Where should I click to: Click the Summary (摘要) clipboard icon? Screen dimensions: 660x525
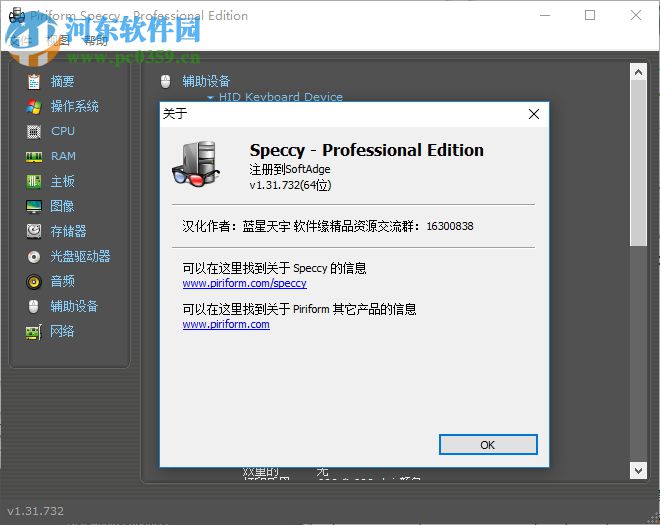click(34, 82)
